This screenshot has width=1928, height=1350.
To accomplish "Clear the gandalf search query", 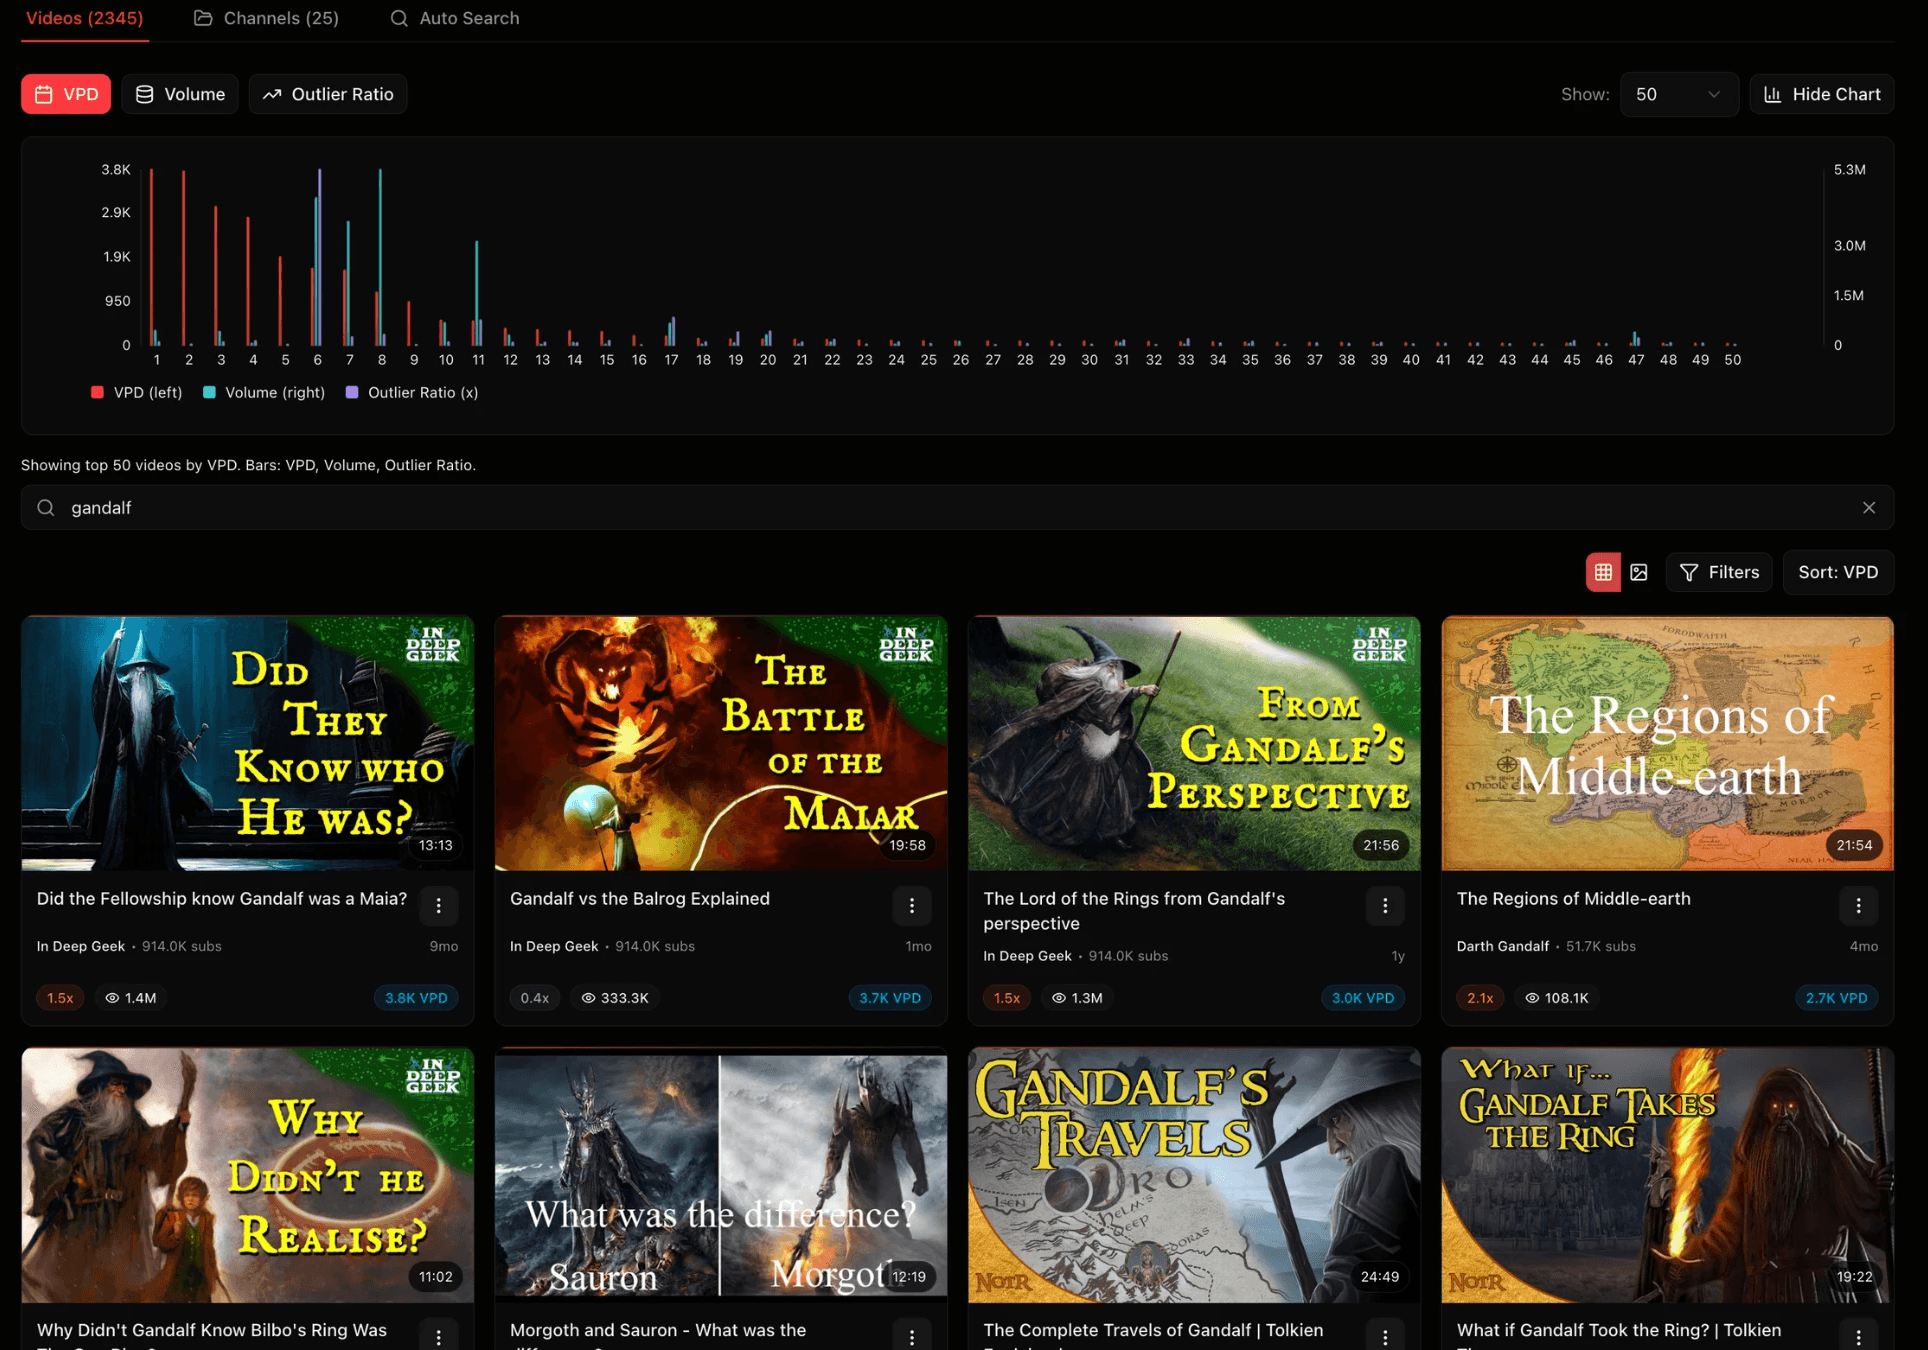I will (1869, 507).
